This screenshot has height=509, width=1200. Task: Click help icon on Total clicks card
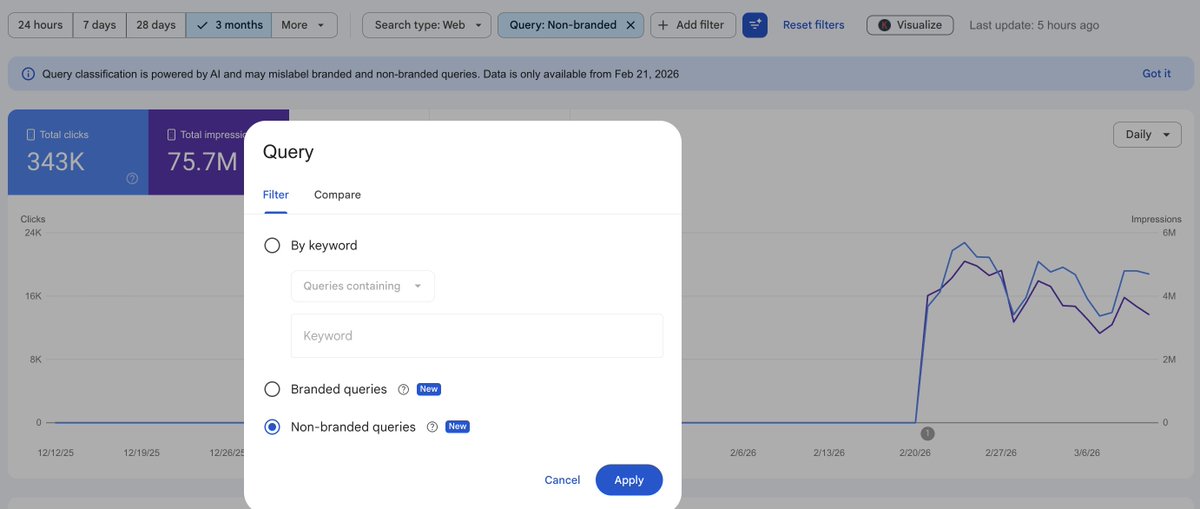(132, 178)
